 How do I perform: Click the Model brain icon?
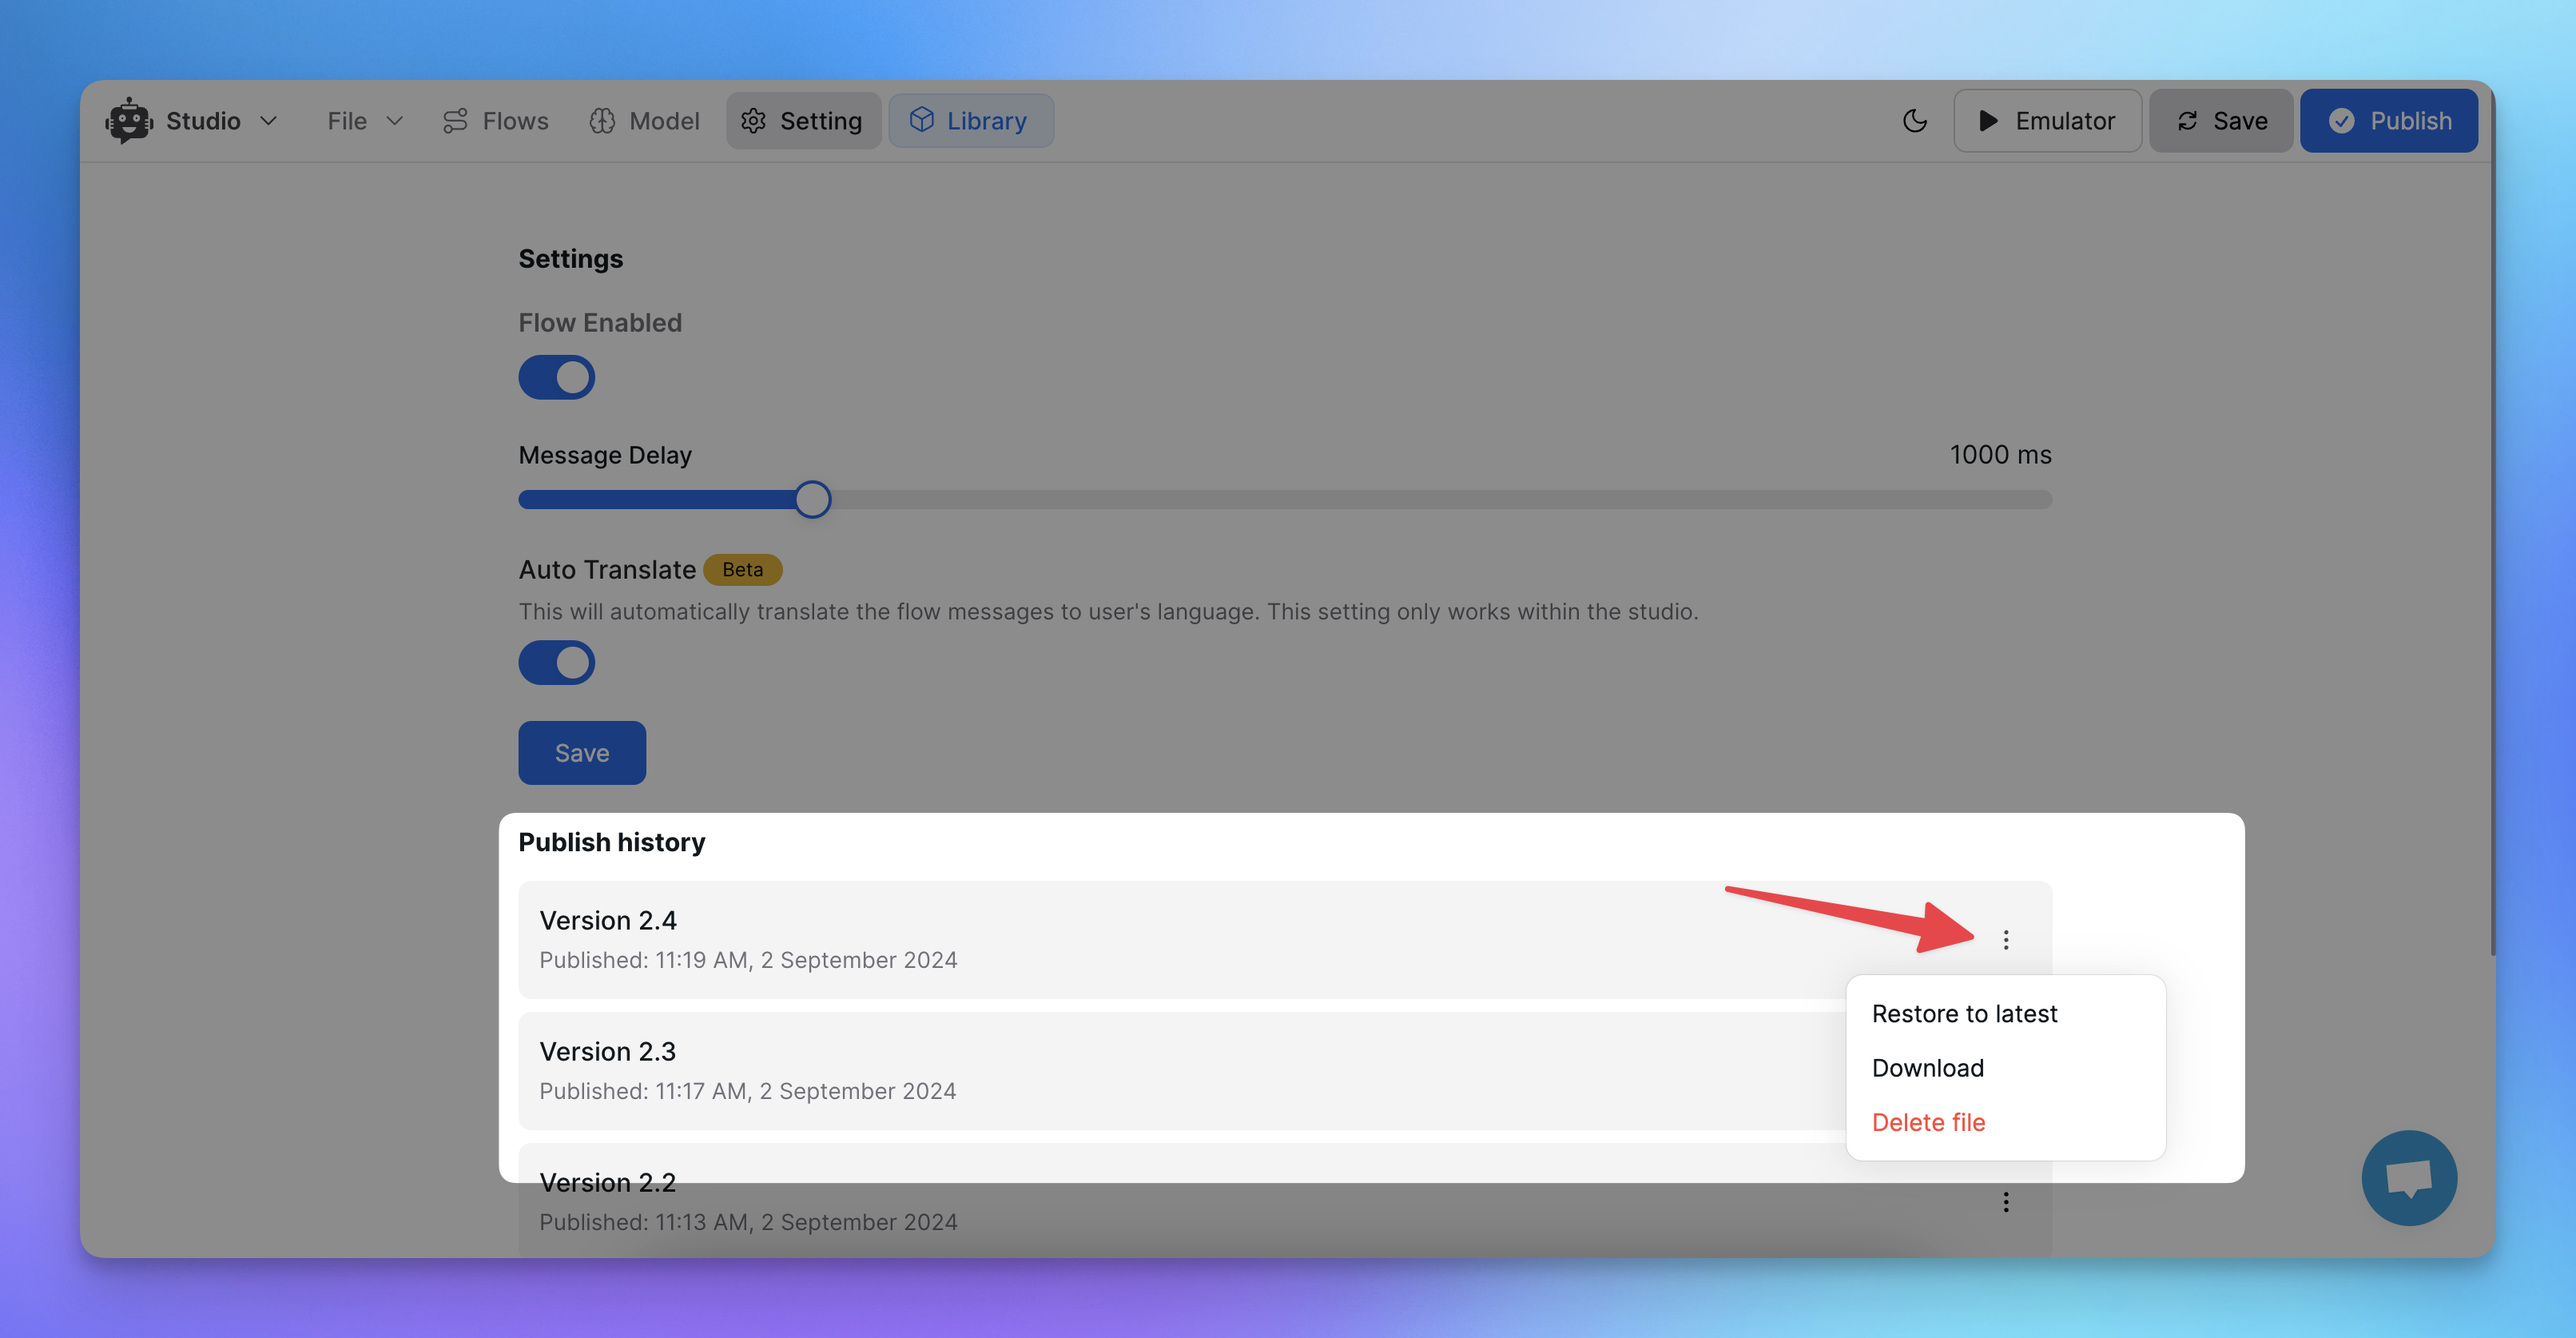click(602, 121)
